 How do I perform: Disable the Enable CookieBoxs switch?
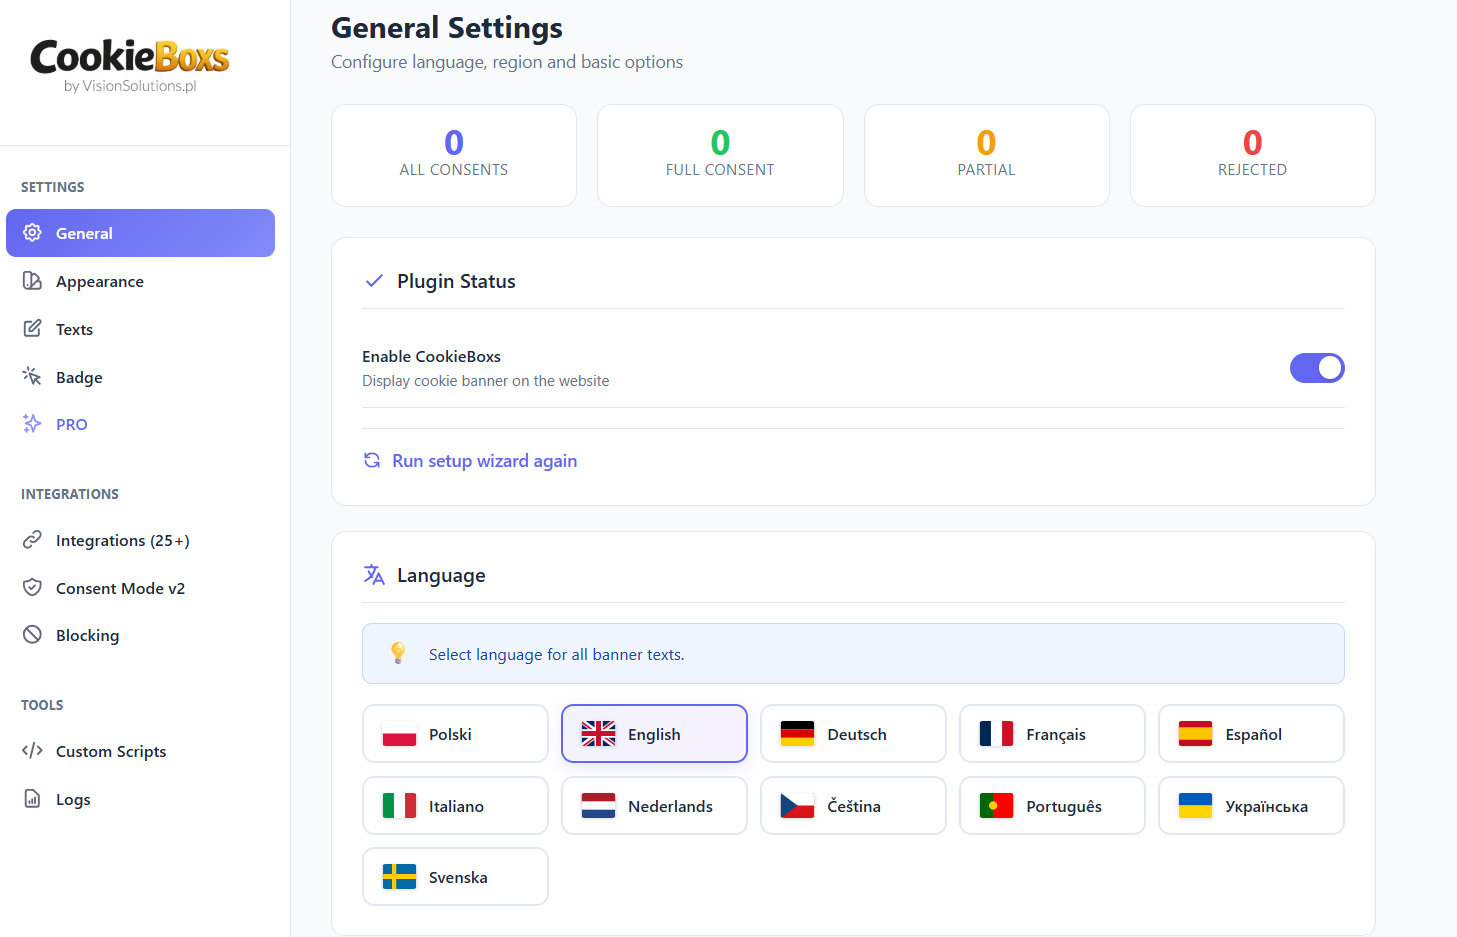point(1317,368)
